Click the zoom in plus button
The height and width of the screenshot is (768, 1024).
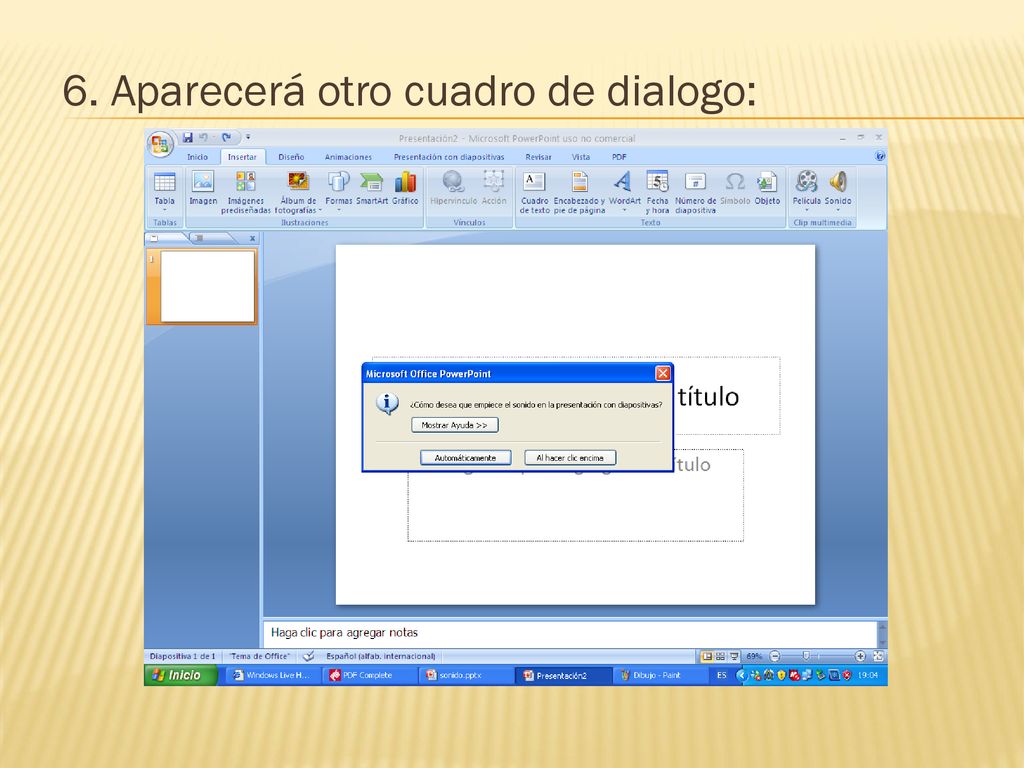point(860,656)
